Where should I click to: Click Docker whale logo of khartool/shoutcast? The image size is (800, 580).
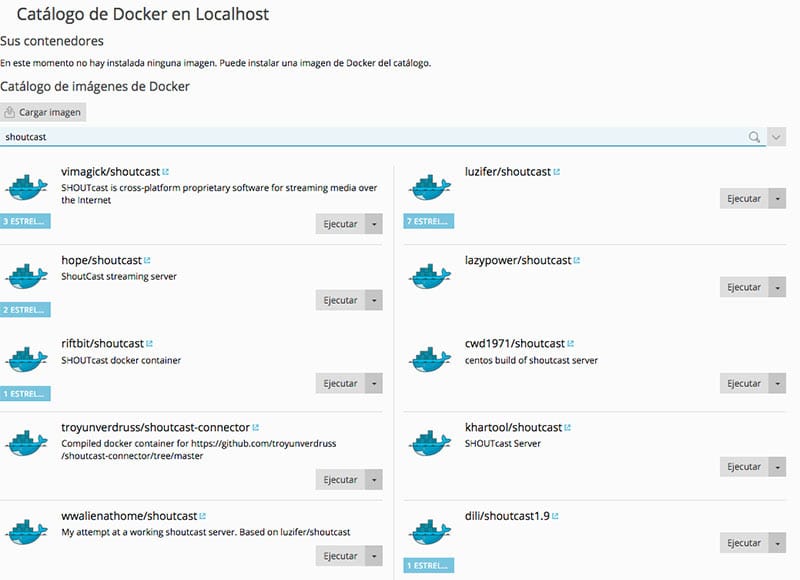coord(430,443)
